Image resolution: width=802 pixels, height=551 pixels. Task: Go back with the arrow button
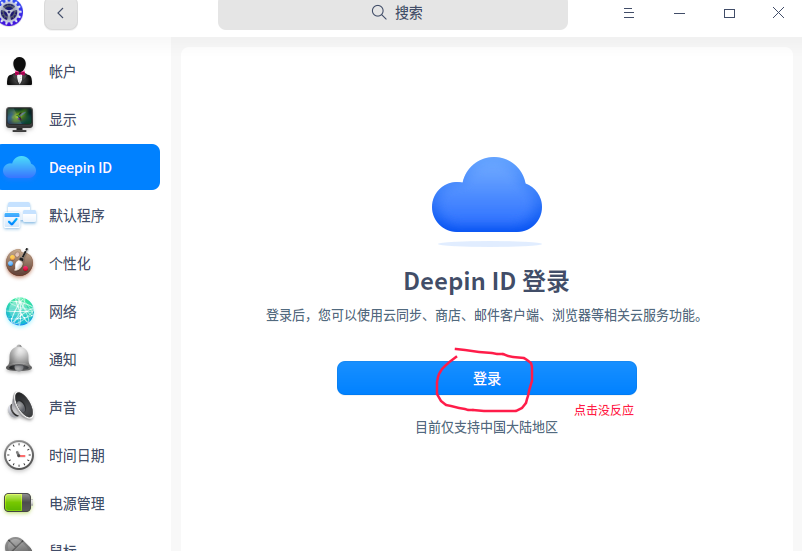[x=61, y=13]
